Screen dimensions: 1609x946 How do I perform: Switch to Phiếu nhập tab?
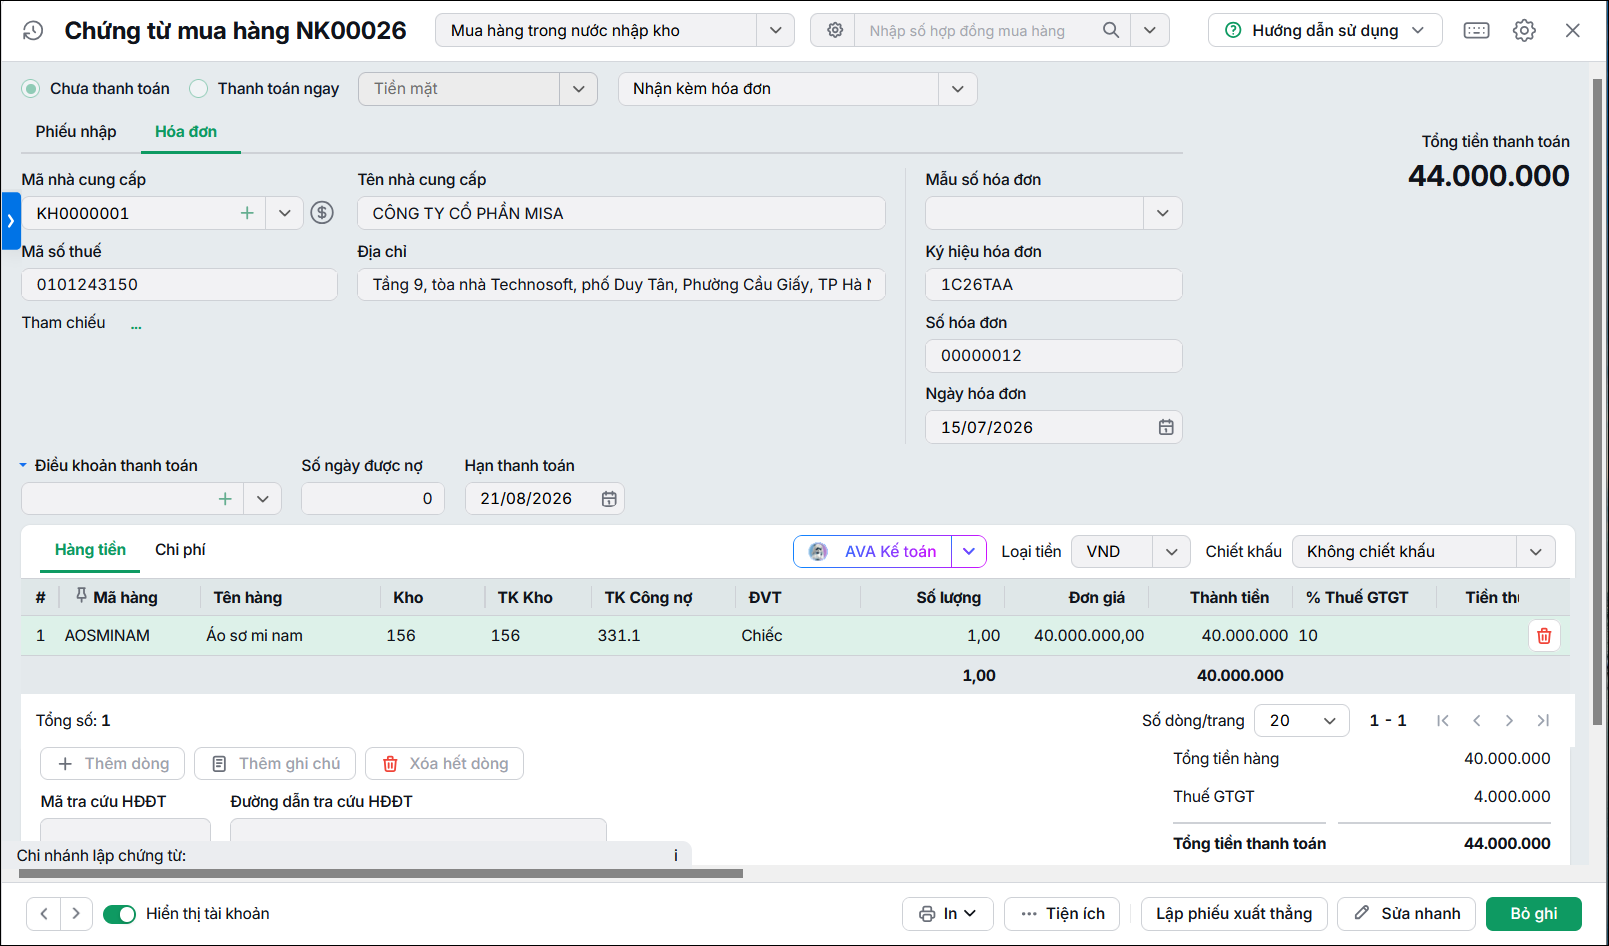click(76, 132)
